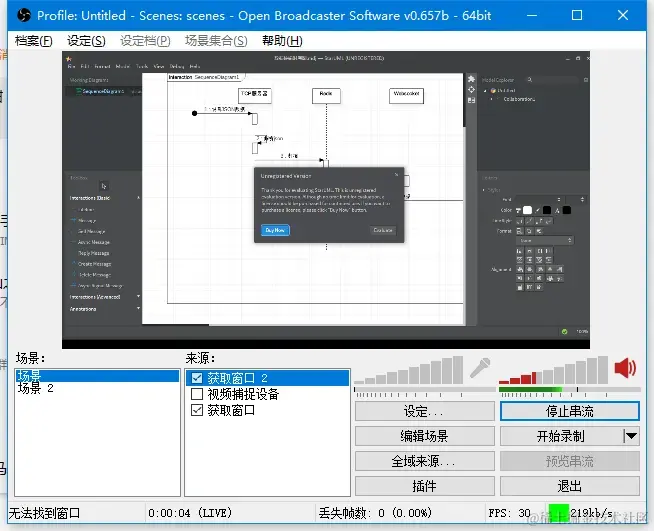The image size is (654, 531).
Task: Click the OBS logo in the title bar
Action: pos(24,15)
